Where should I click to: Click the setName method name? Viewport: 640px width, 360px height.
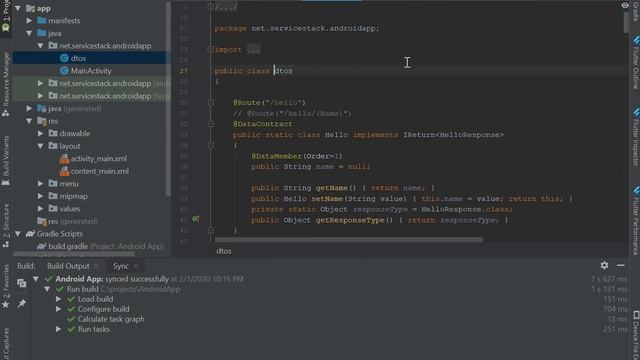point(327,199)
